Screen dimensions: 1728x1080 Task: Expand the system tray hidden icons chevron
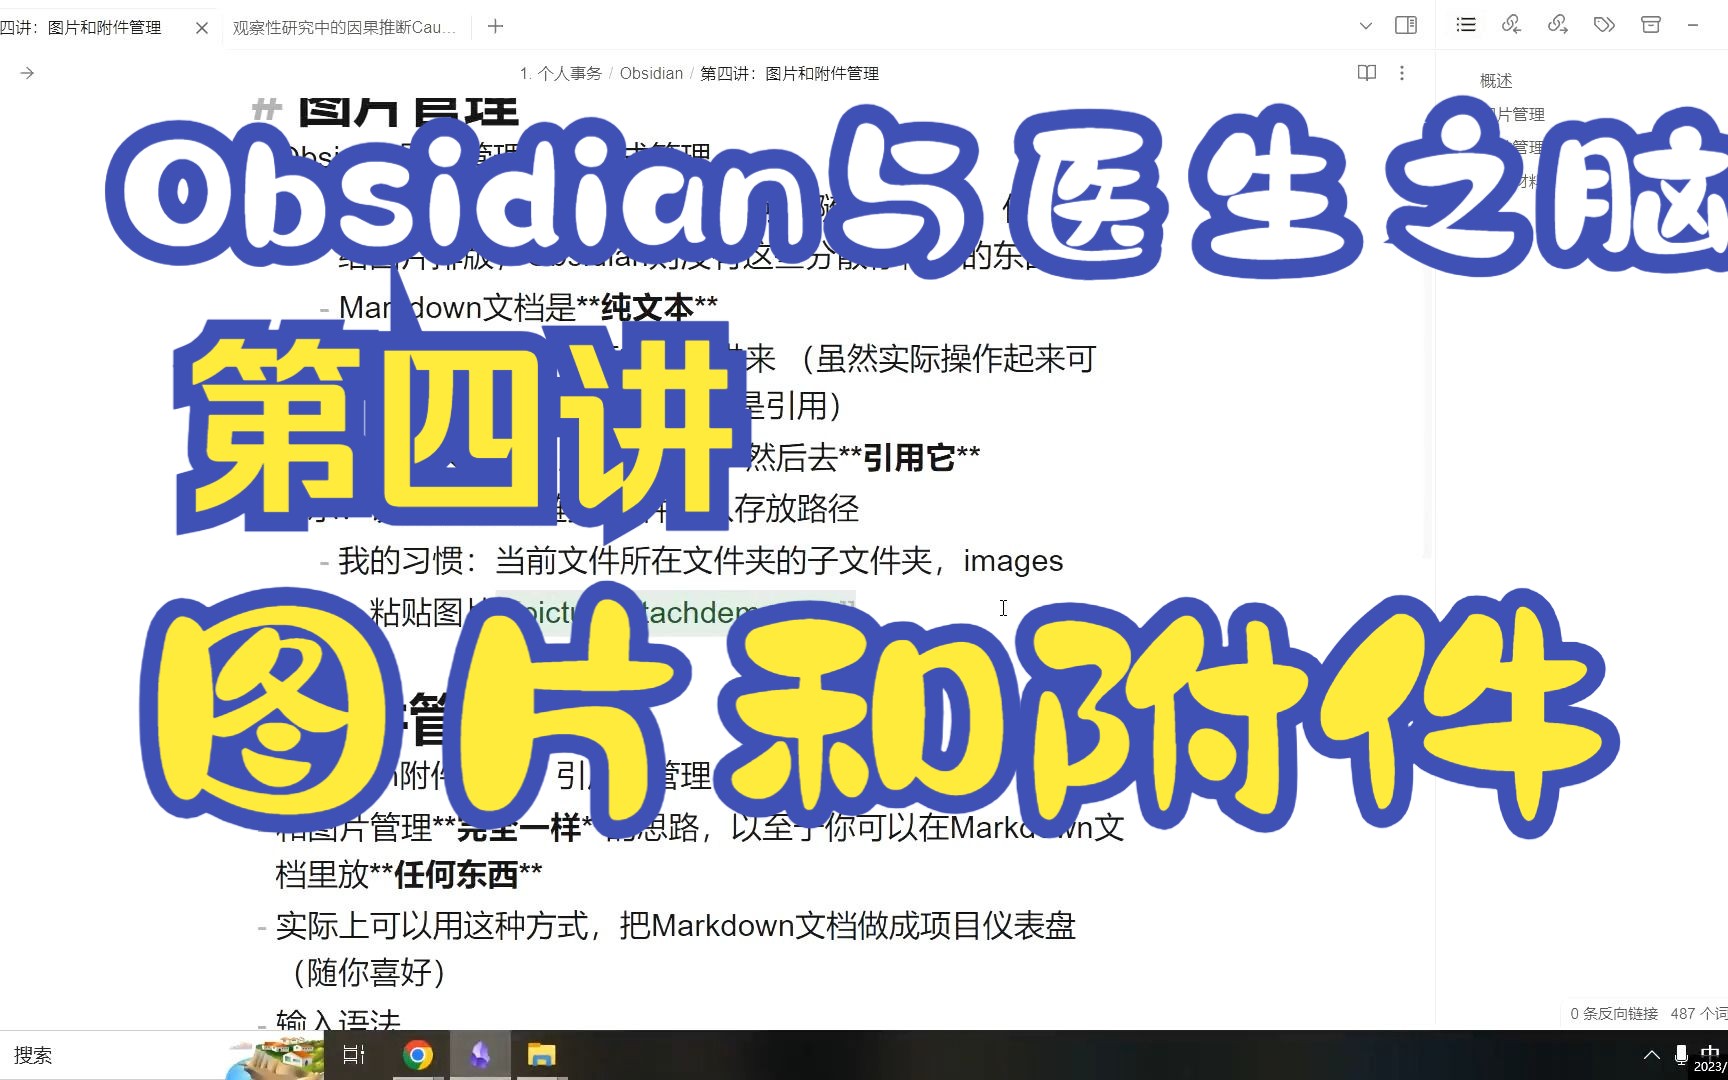[x=1651, y=1055]
